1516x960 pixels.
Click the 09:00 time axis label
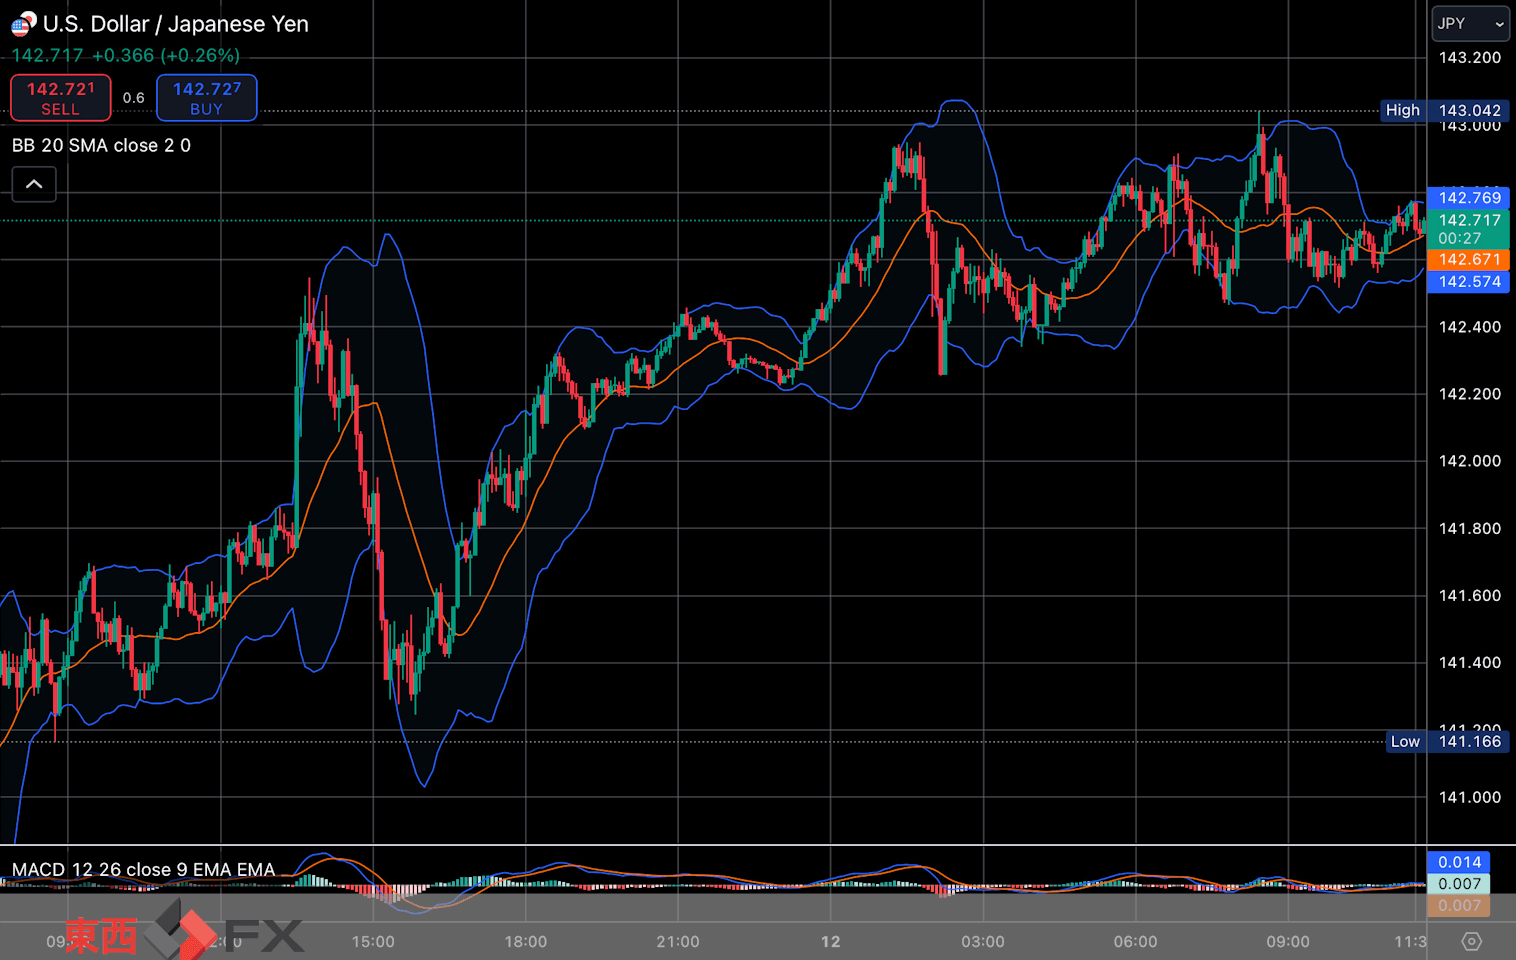[x=1288, y=942]
